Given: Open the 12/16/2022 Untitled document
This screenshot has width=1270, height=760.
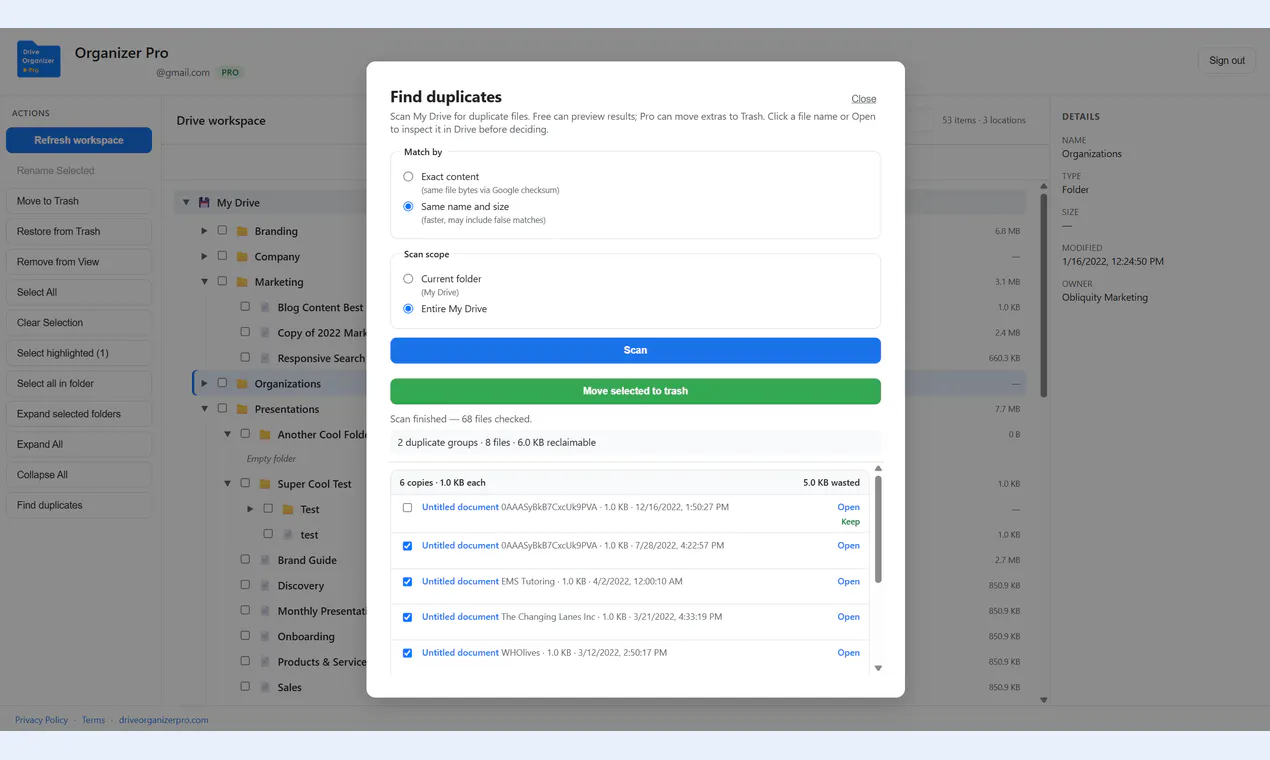Looking at the screenshot, I should [x=848, y=507].
